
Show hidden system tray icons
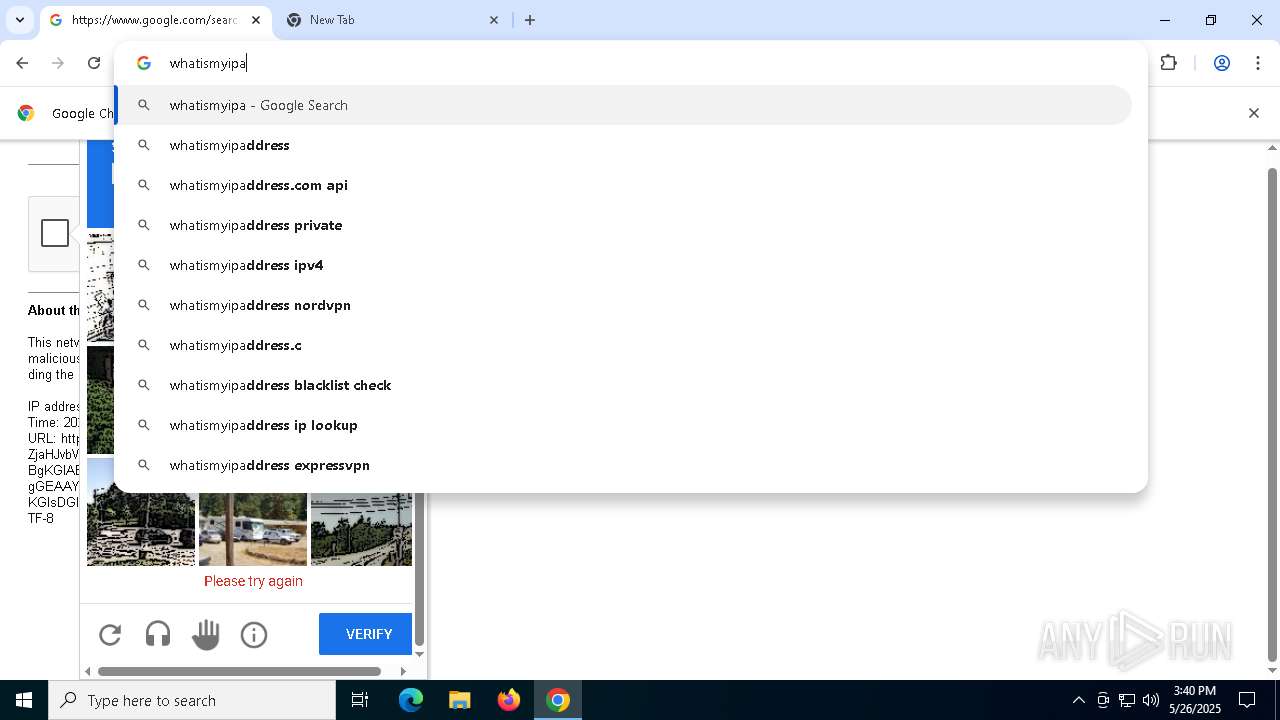point(1078,700)
